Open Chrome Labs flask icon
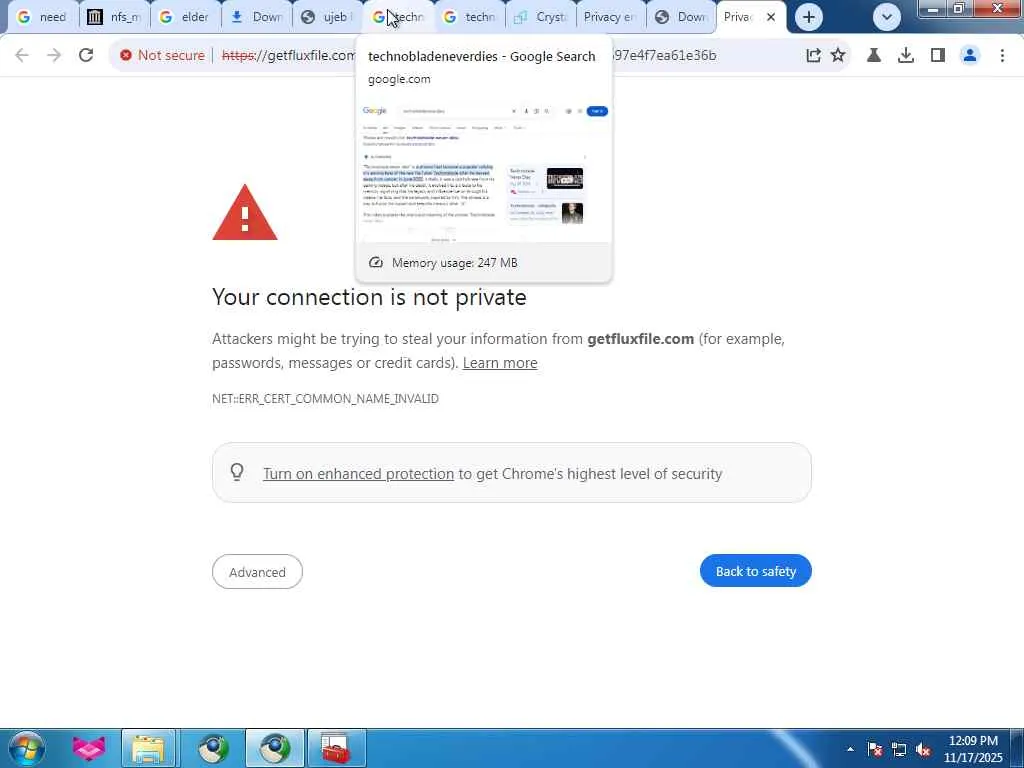Image resolution: width=1024 pixels, height=768 pixels. pyautogui.click(x=874, y=56)
